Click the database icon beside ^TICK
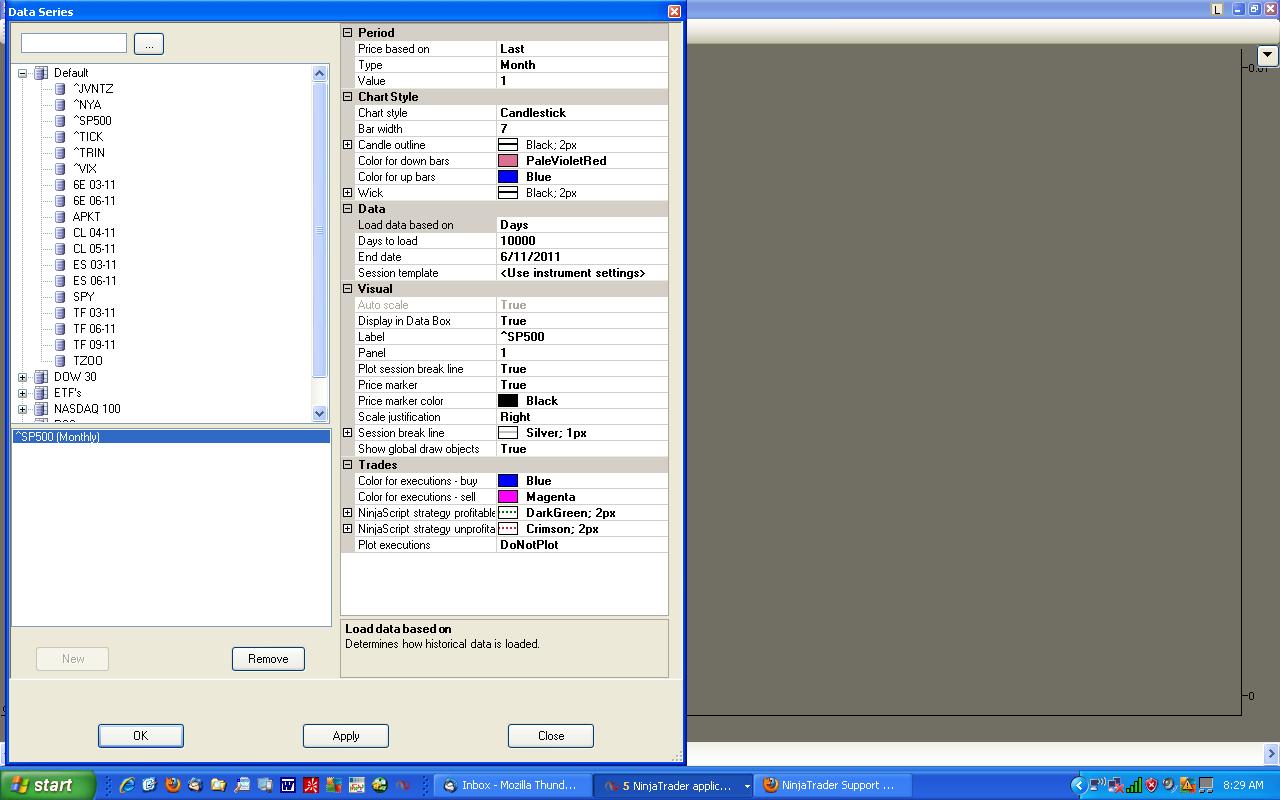This screenshot has height=800, width=1280. (x=60, y=137)
